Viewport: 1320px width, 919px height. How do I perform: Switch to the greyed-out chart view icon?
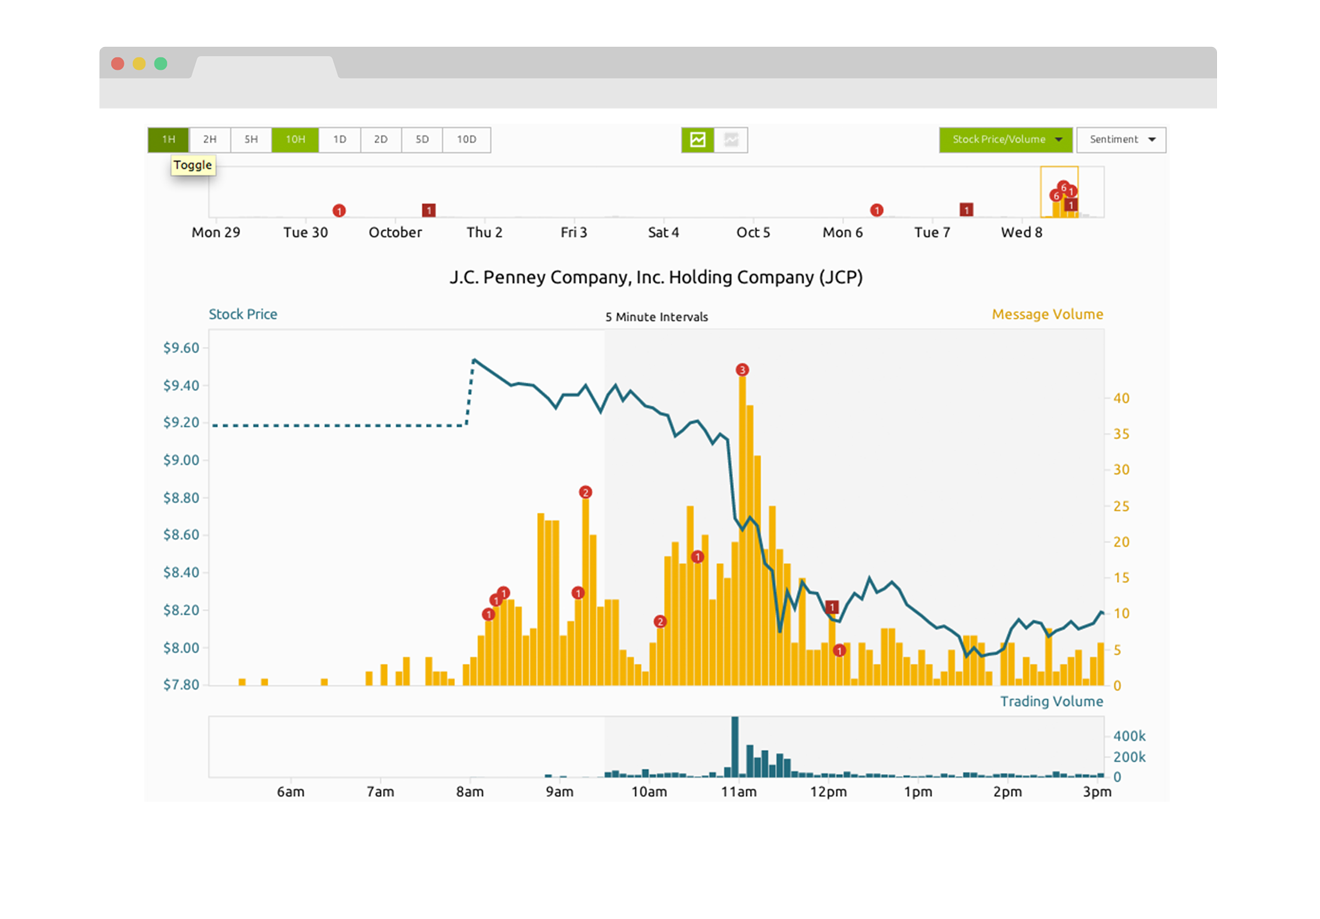pos(731,140)
